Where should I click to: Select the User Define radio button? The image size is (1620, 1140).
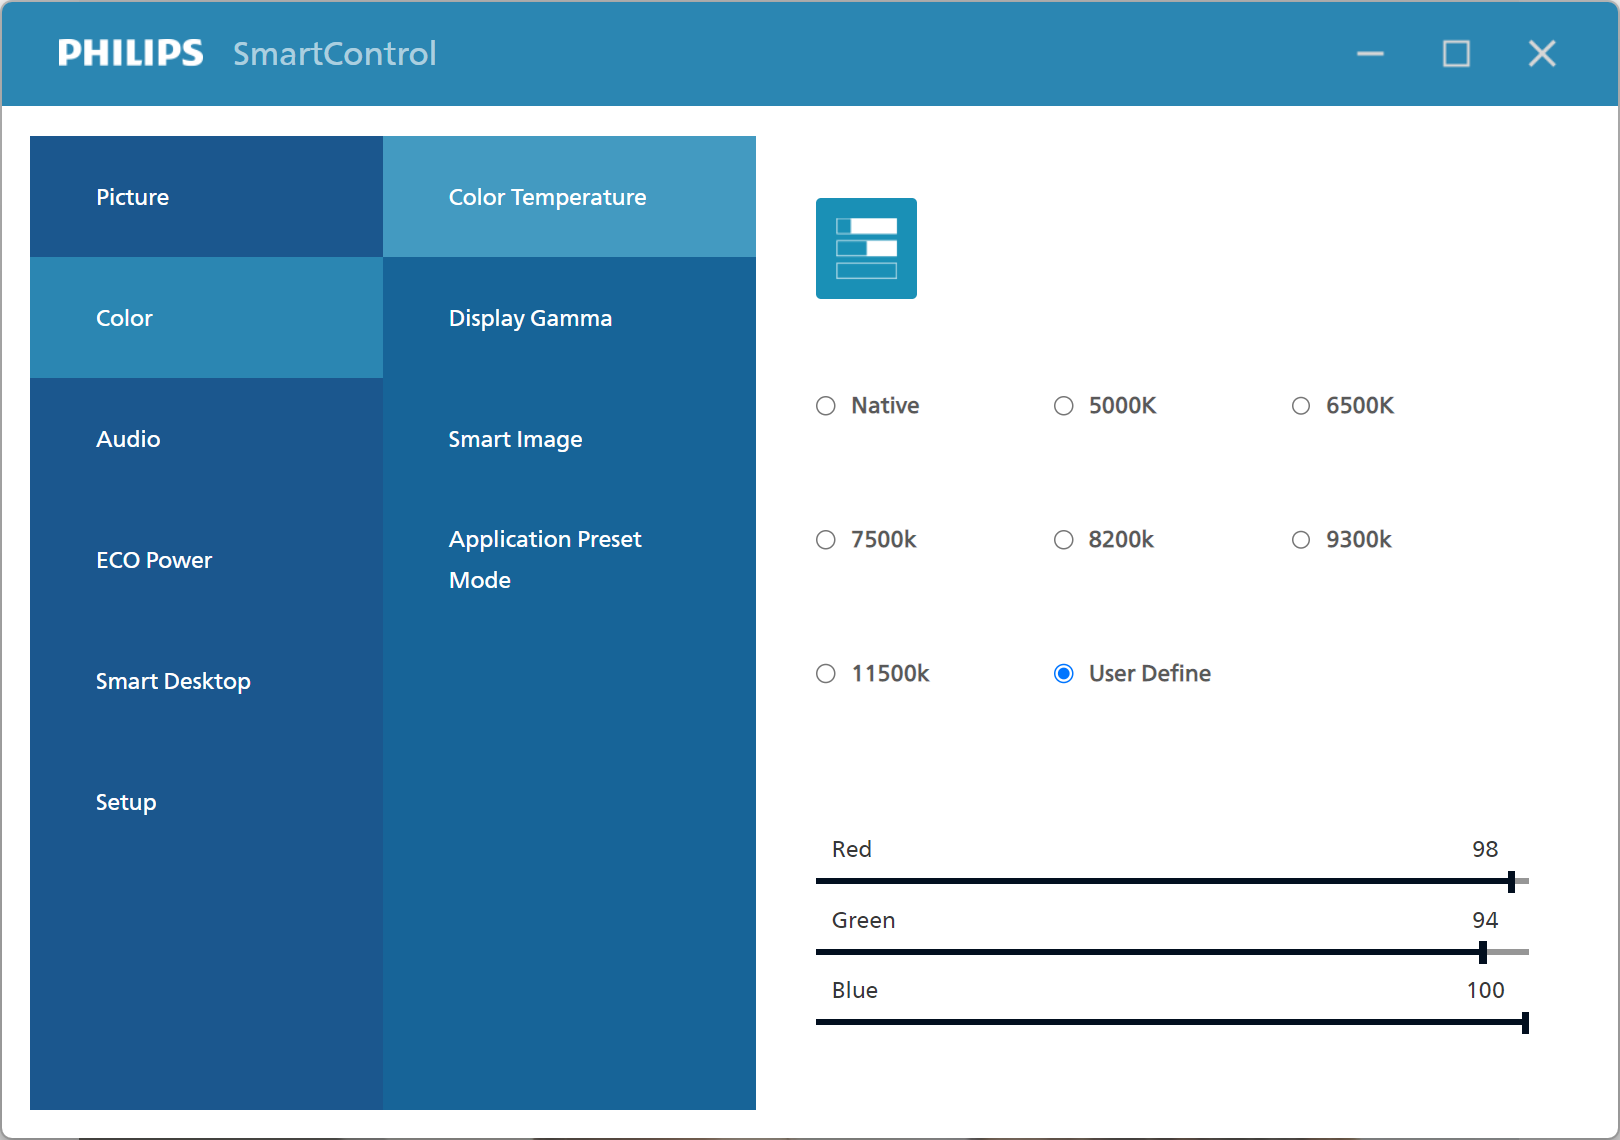point(1064,674)
